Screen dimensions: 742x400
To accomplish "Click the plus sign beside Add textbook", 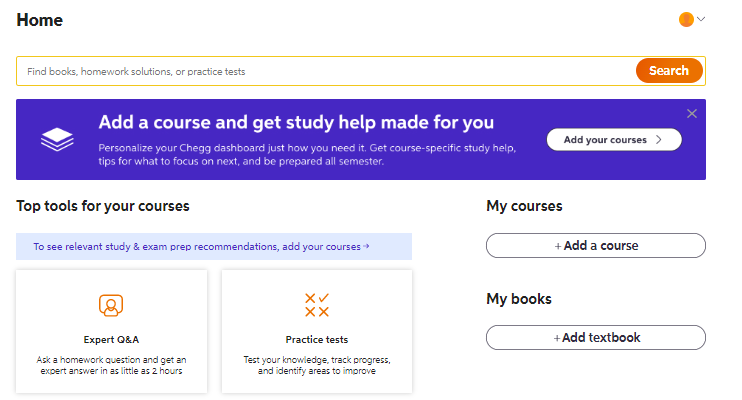I will [x=557, y=338].
